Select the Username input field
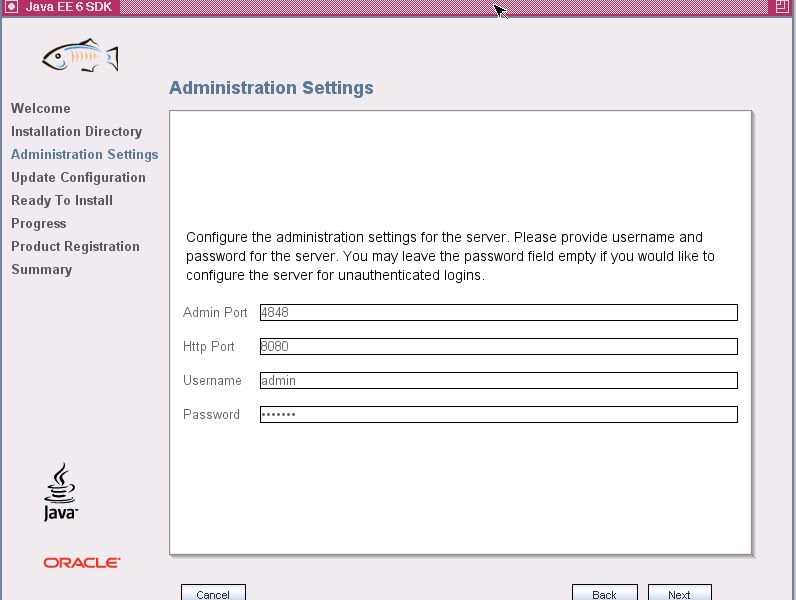The image size is (796, 600). 499,380
